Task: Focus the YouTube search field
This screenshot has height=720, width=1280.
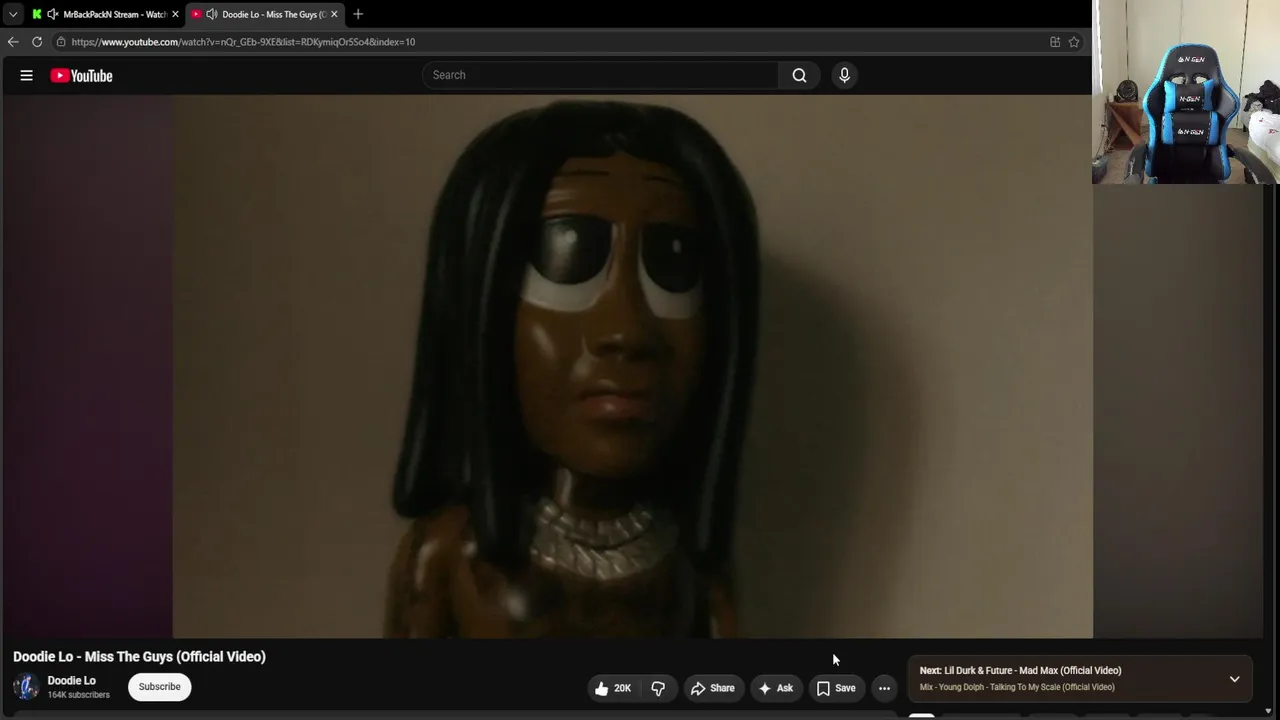Action: pyautogui.click(x=601, y=75)
